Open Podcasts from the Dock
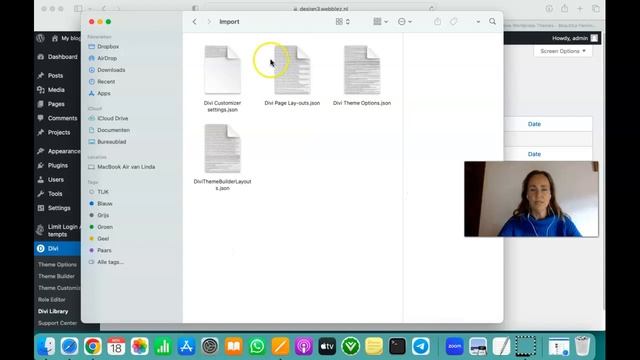 (304, 347)
